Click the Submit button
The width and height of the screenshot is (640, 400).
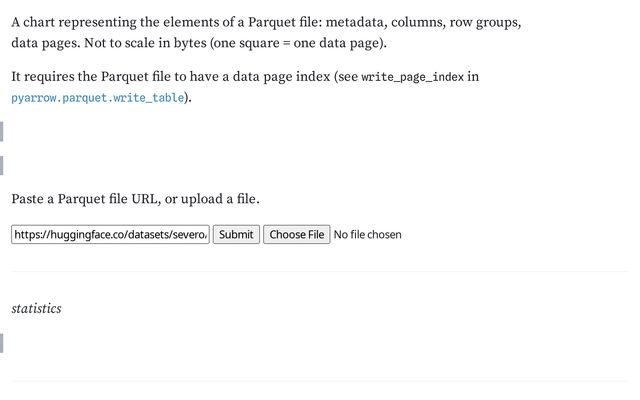coord(236,234)
